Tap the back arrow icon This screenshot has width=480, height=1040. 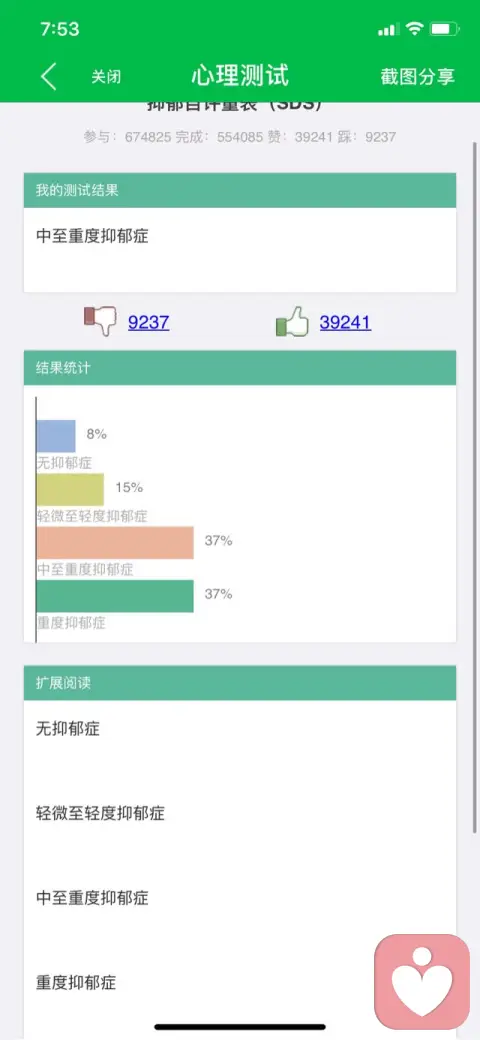pos(49,76)
